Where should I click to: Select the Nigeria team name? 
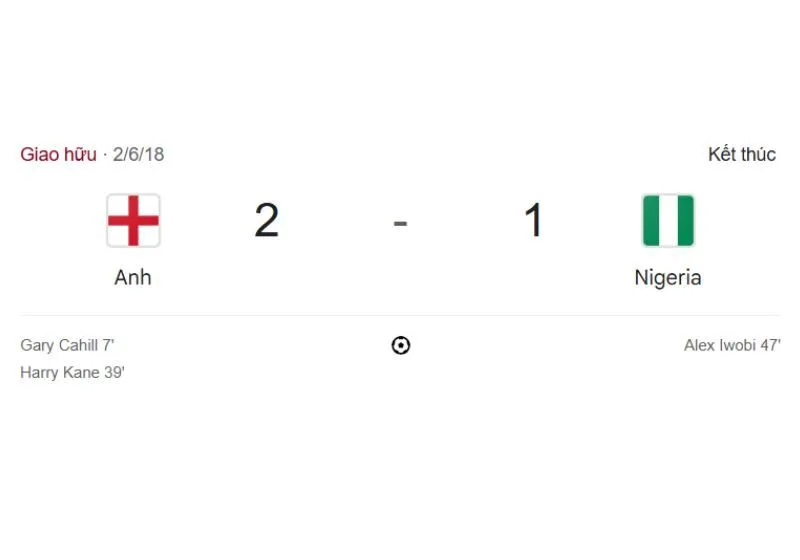click(x=668, y=277)
